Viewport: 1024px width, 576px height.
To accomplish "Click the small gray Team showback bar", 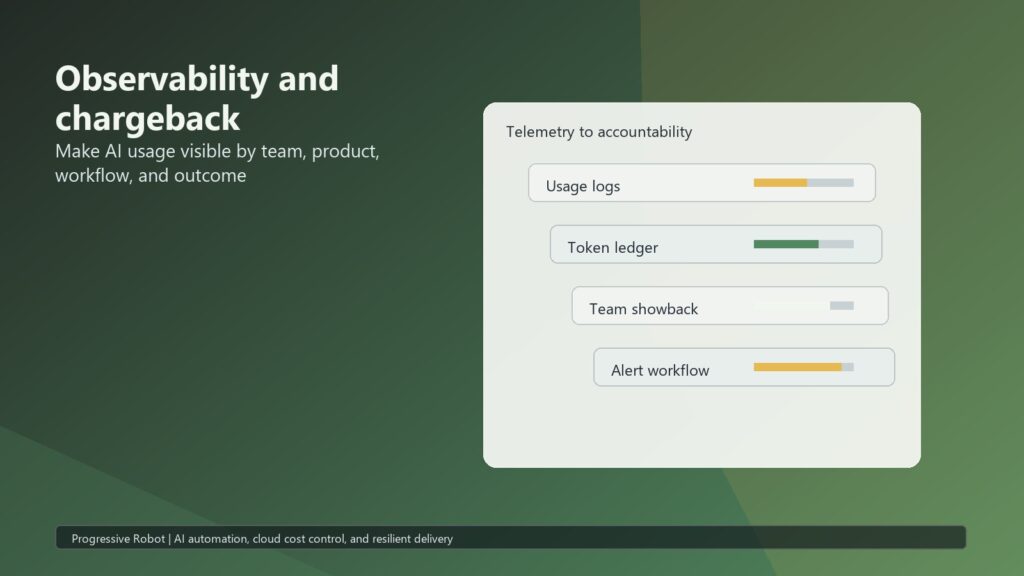I will click(842, 306).
